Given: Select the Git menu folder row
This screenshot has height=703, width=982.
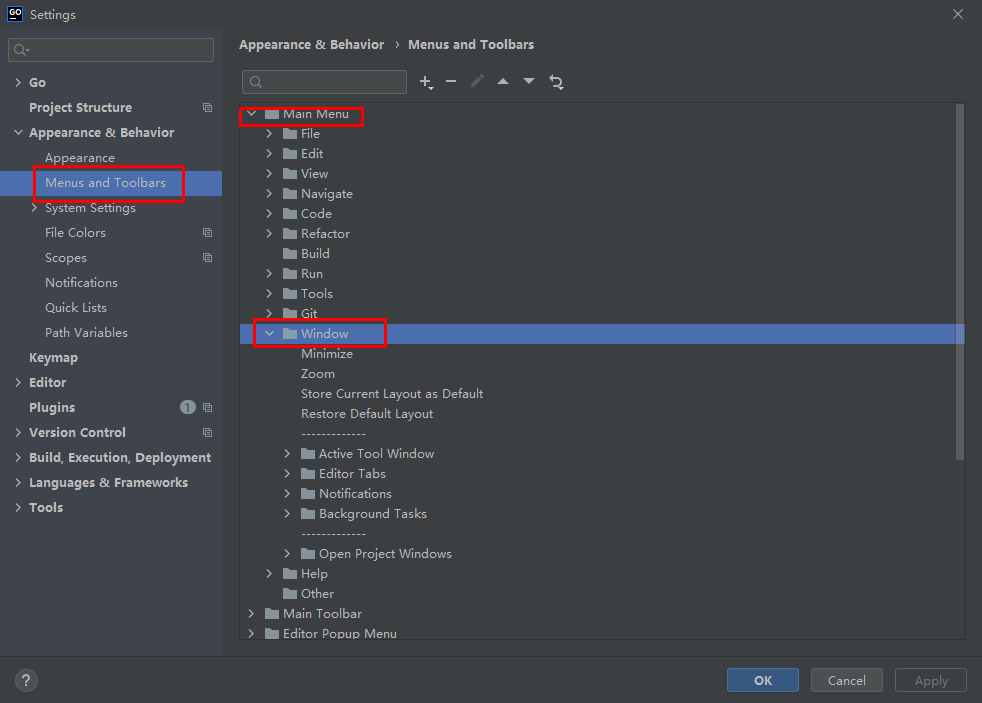Looking at the screenshot, I should click(x=602, y=314).
